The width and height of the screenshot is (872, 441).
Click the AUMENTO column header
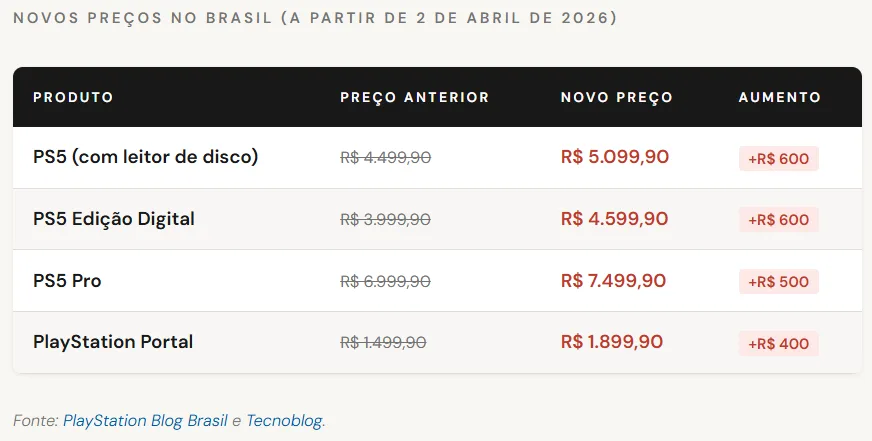779,97
